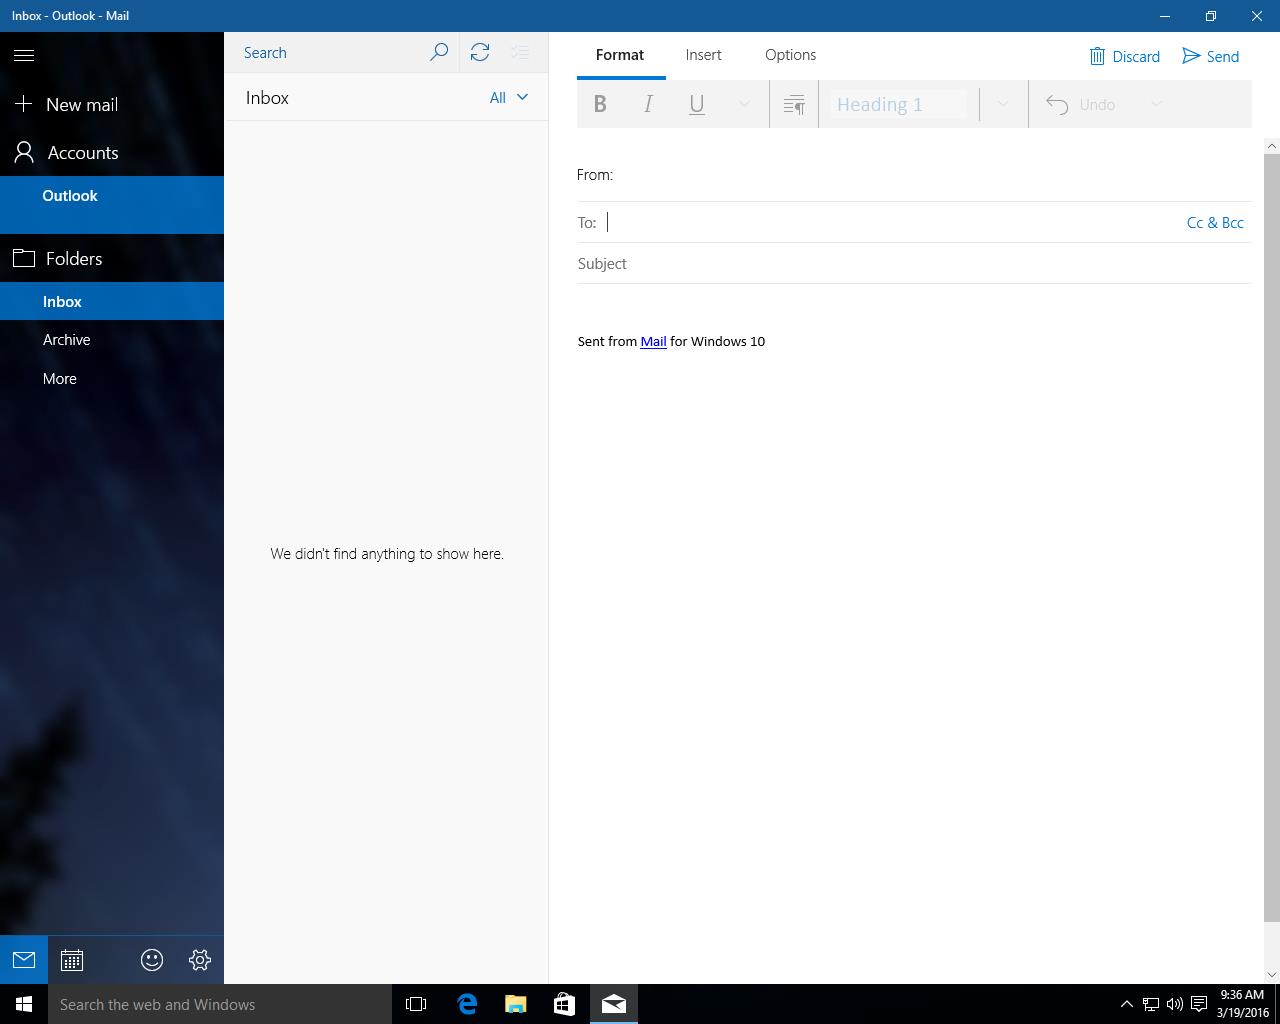This screenshot has width=1280, height=1024.
Task: Select the Inbox folder in sidebar
Action: tap(112, 301)
